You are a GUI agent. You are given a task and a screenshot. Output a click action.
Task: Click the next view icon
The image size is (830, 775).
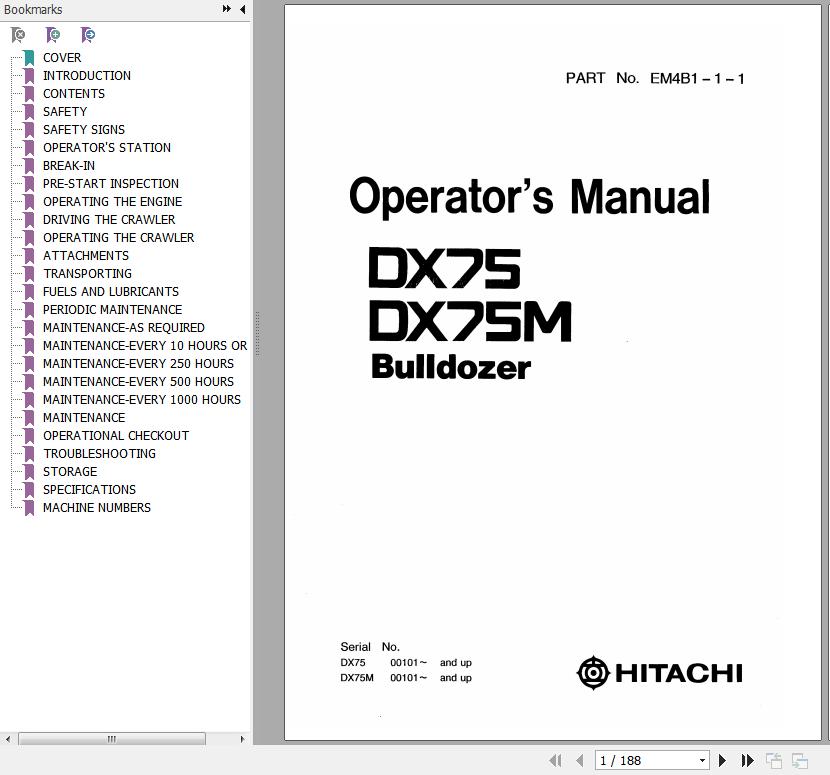(x=800, y=761)
